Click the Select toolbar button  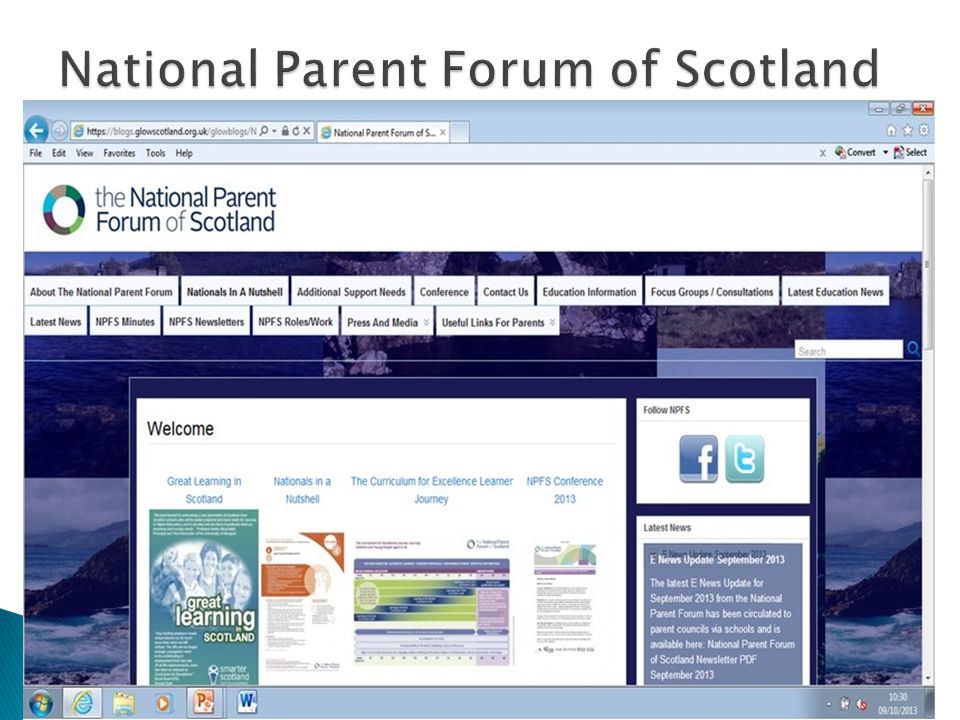[x=910, y=152]
